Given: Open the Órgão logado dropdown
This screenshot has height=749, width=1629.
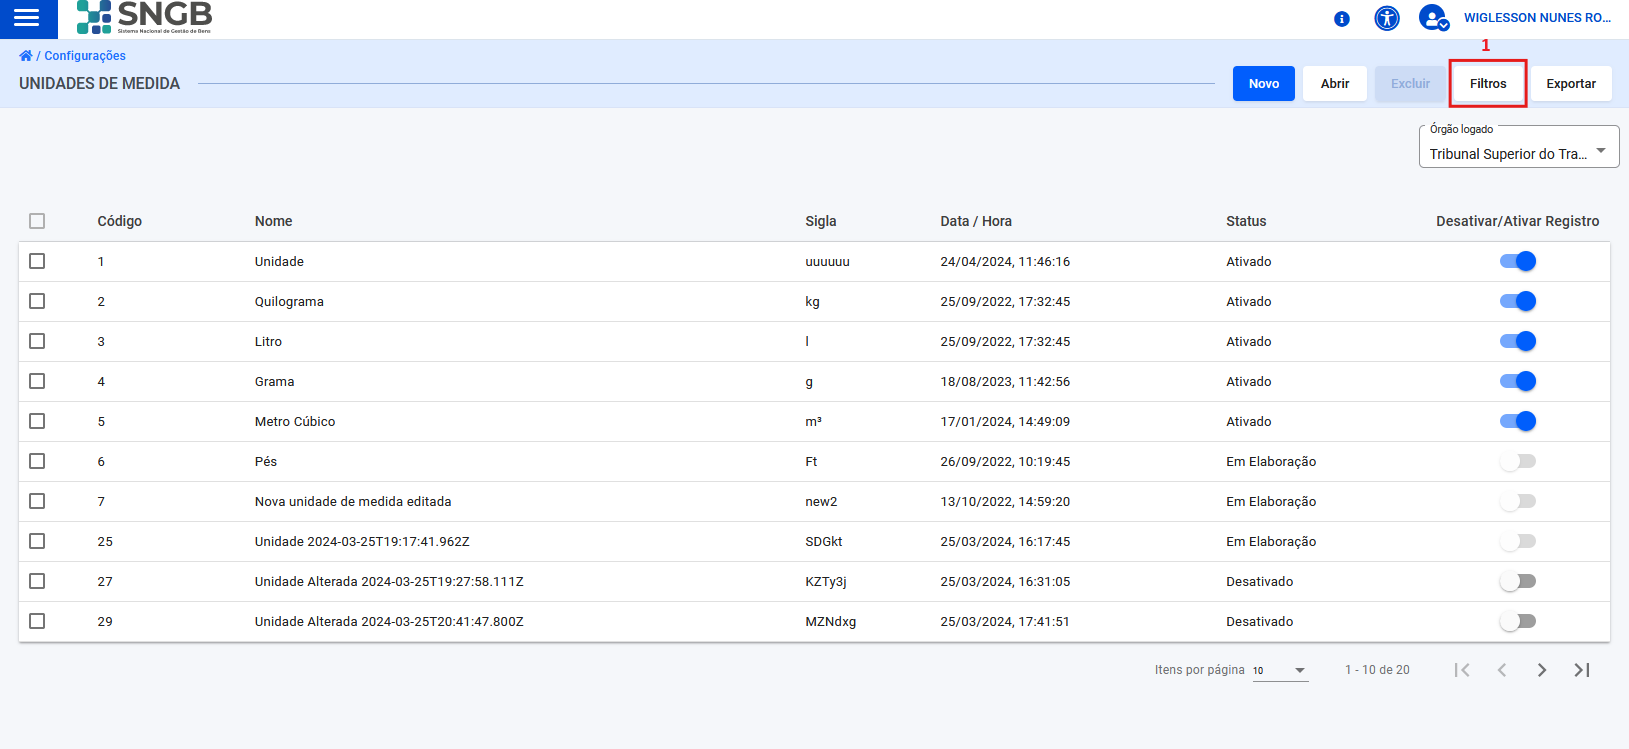Looking at the screenshot, I should (x=1519, y=147).
